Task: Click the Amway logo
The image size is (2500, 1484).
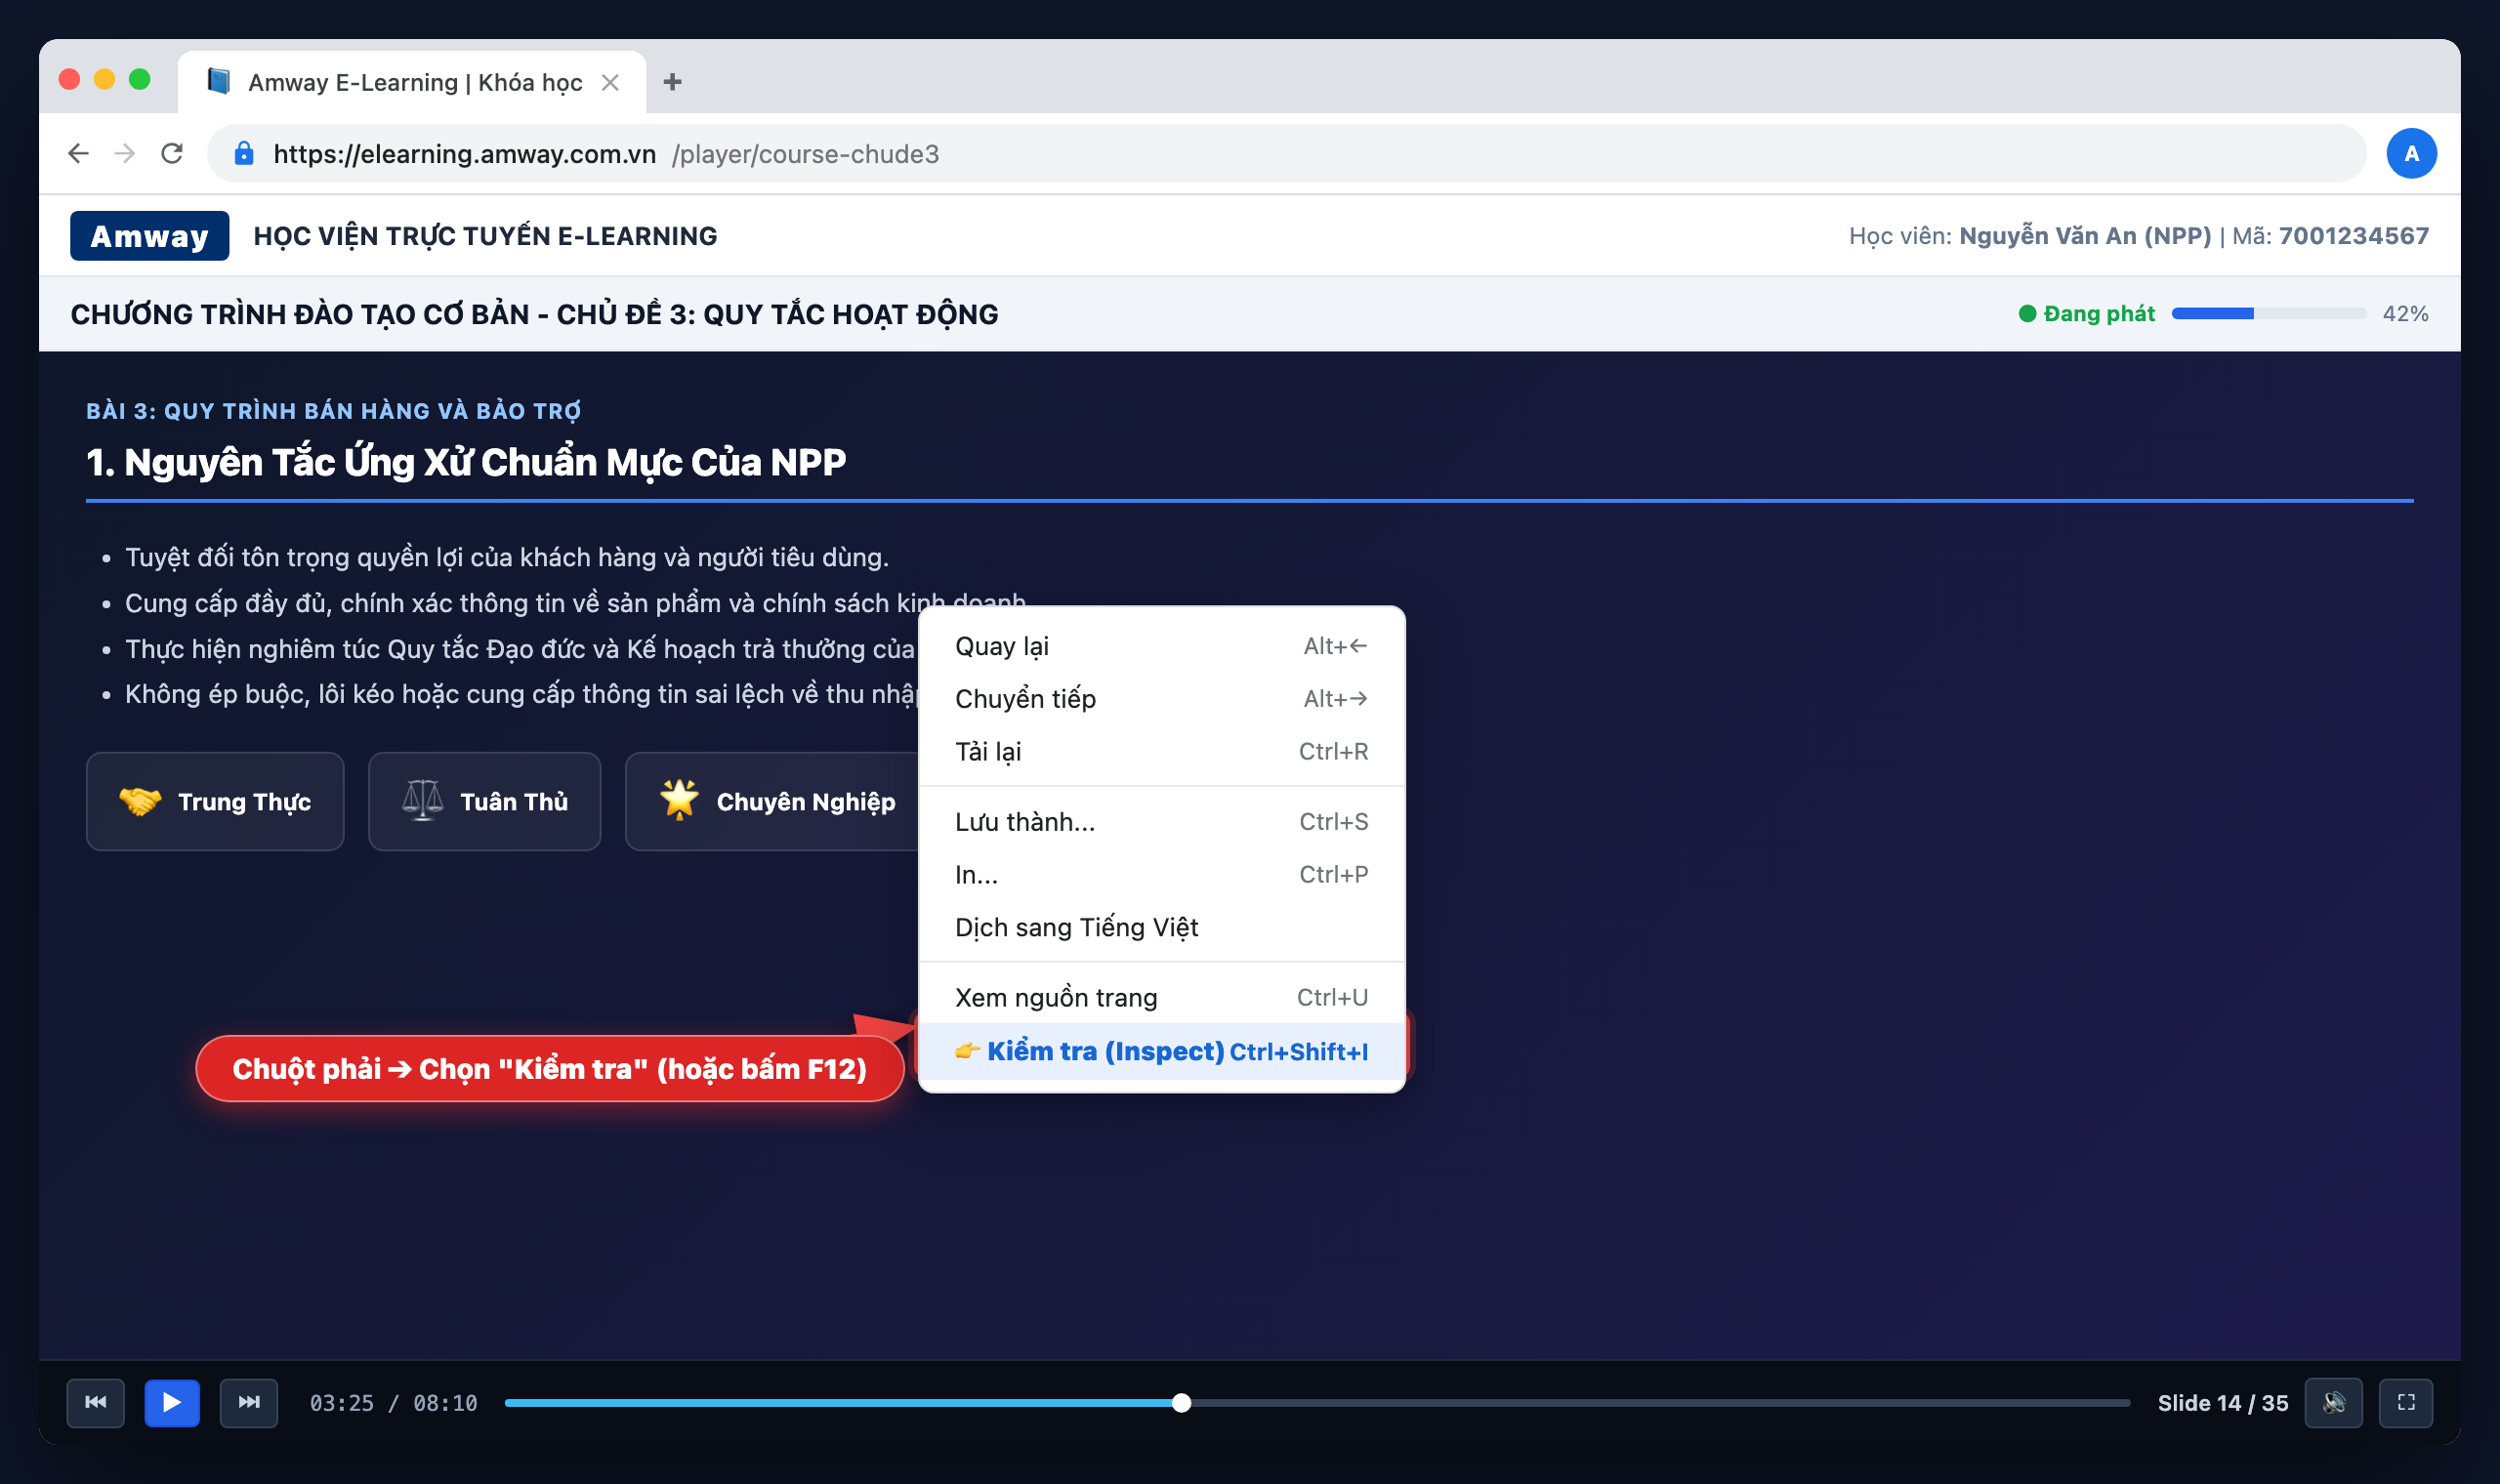Action: pyautogui.click(x=149, y=236)
